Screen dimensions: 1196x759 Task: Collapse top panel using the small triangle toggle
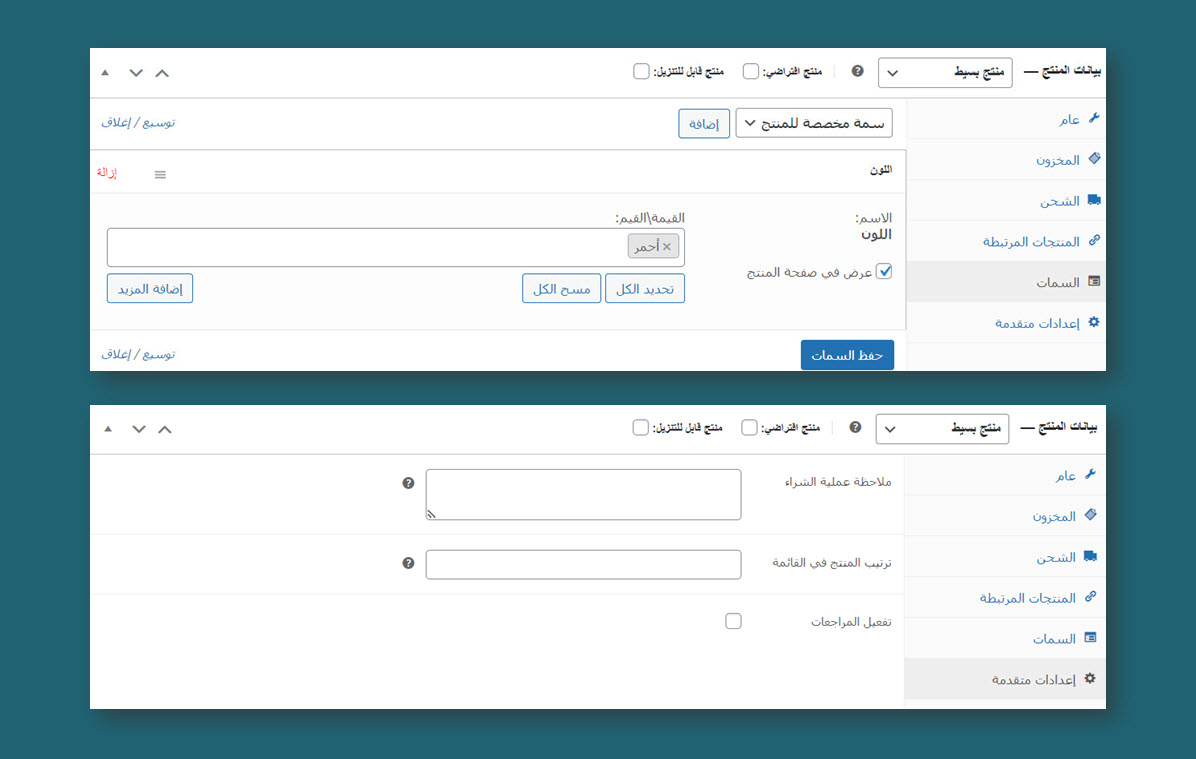click(105, 73)
